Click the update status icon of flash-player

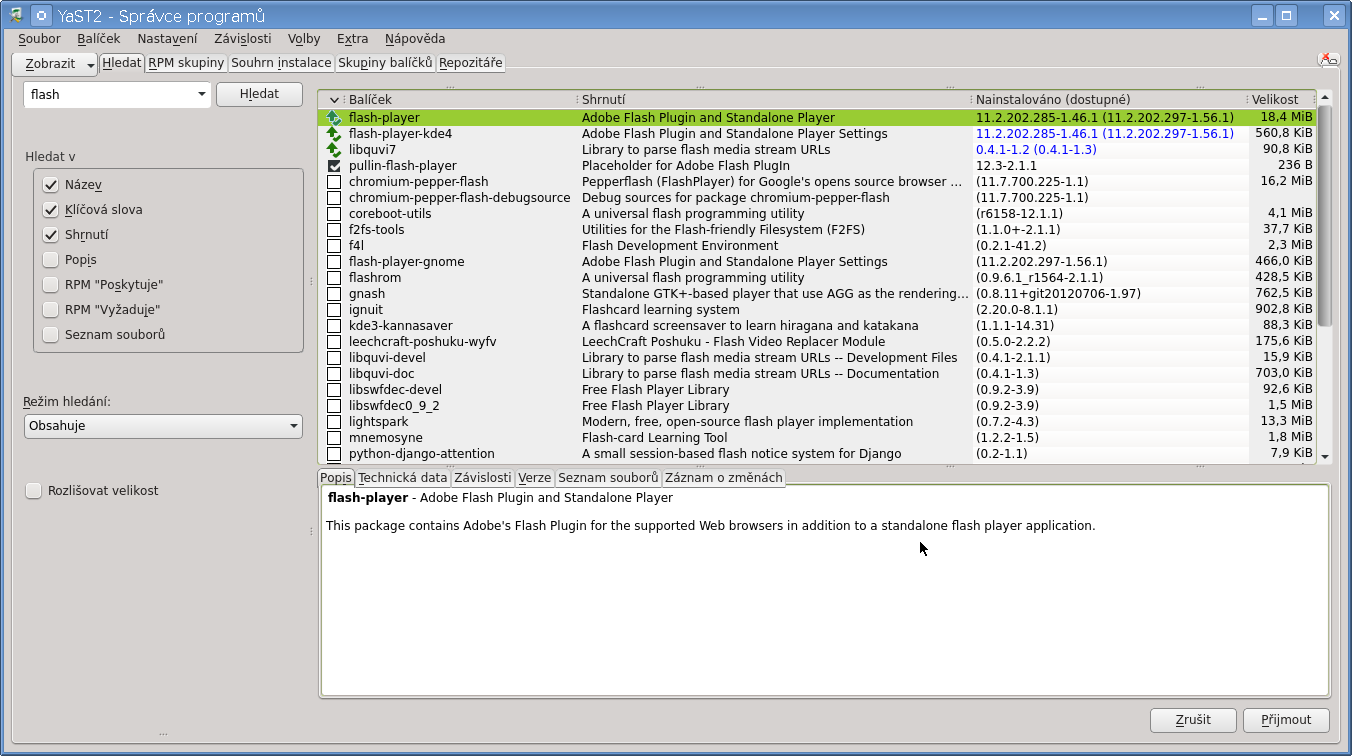point(334,118)
